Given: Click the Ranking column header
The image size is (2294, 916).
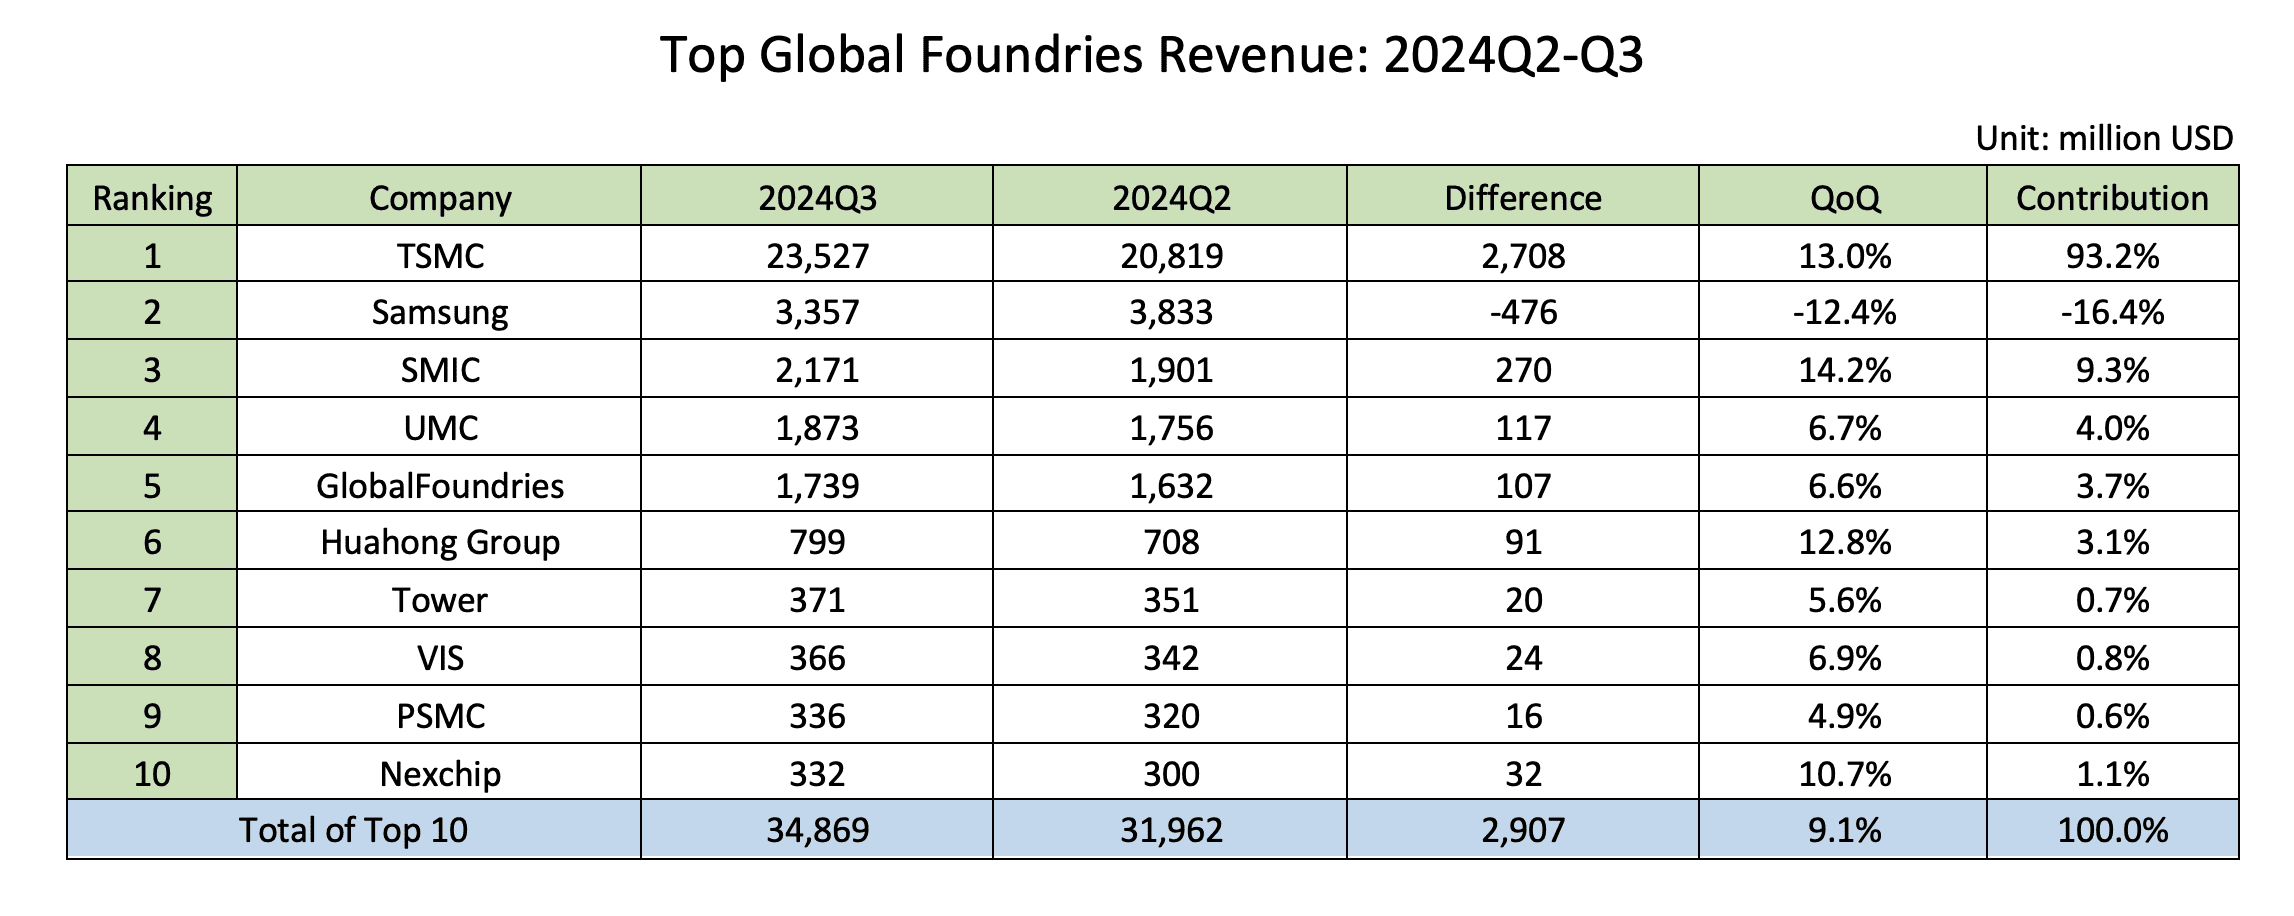Looking at the screenshot, I should (x=152, y=197).
